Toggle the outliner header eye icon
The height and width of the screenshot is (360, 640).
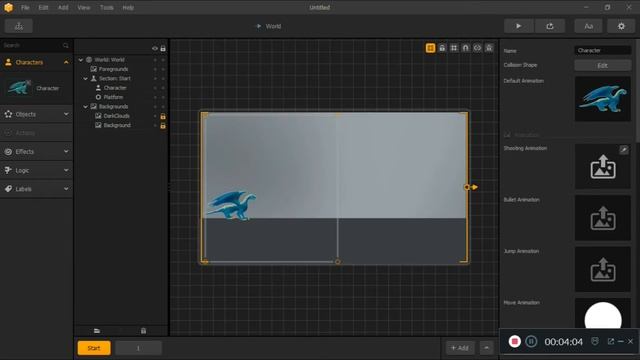pos(155,49)
